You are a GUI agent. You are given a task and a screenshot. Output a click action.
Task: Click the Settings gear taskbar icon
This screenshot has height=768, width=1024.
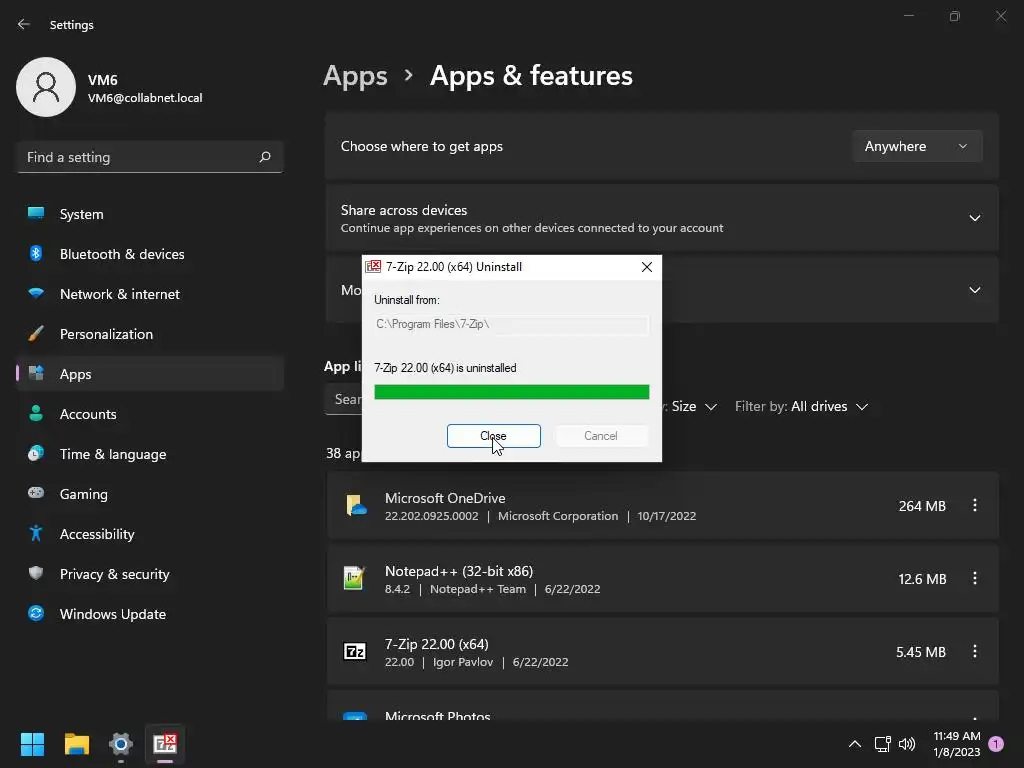[121, 744]
